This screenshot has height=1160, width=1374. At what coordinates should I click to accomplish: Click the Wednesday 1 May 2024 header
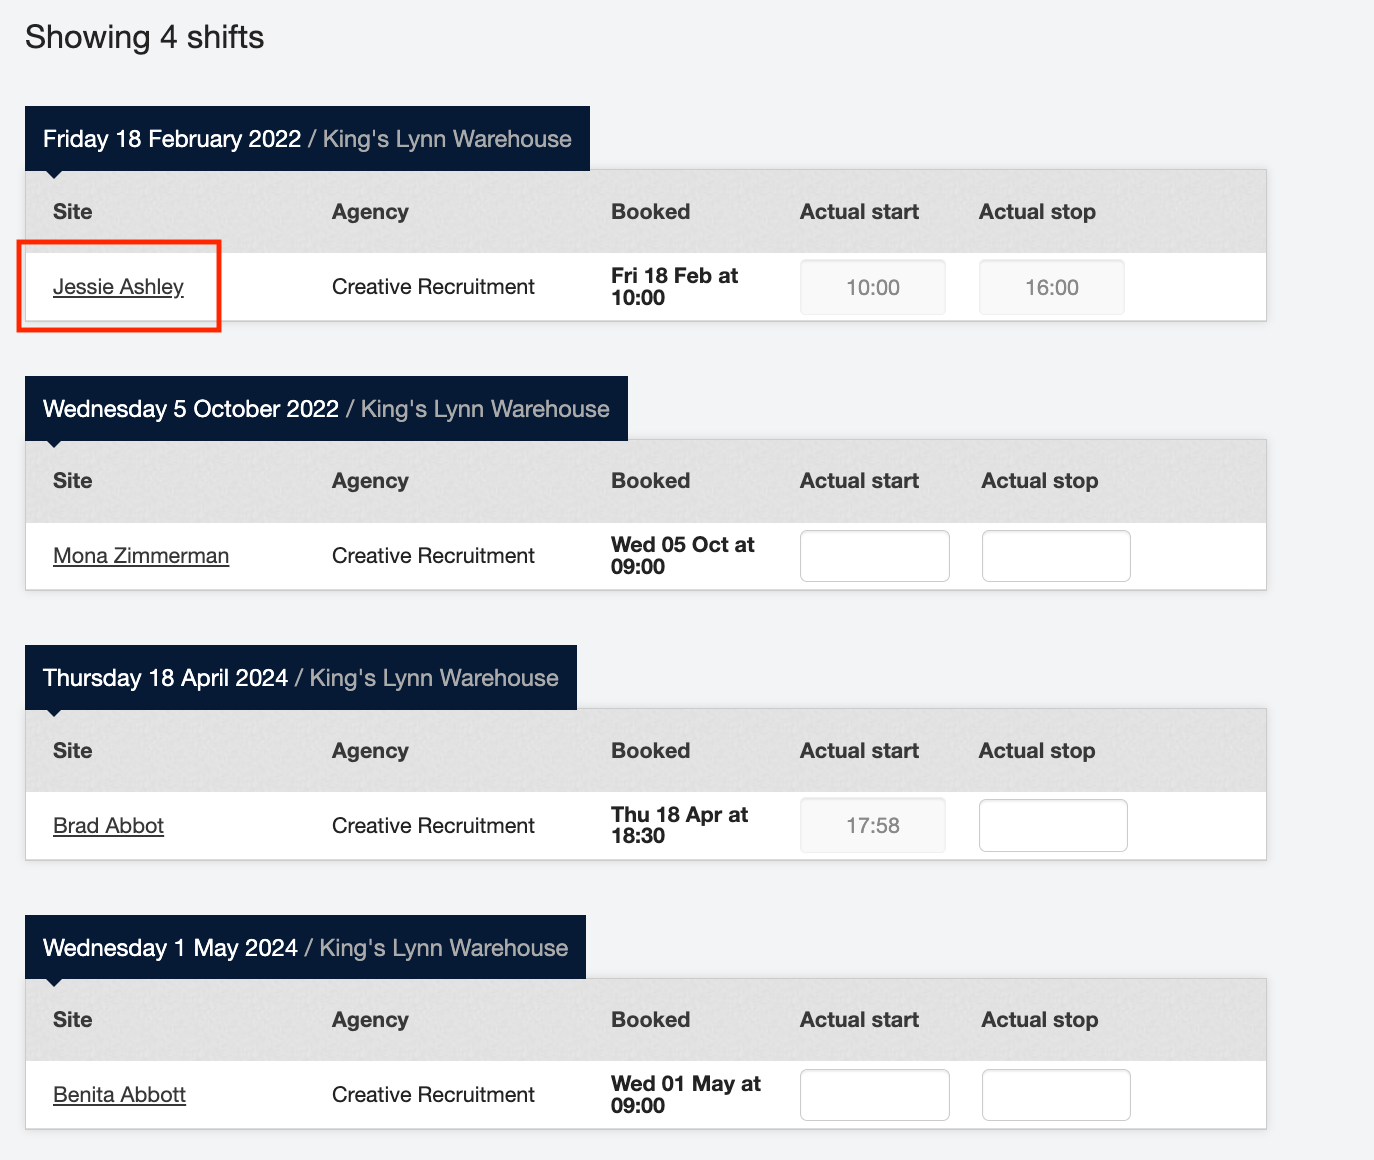click(305, 948)
